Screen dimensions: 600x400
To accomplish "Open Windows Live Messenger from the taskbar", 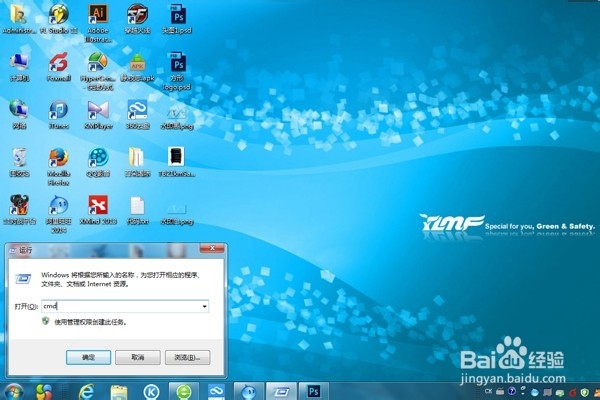I will (x=44, y=392).
